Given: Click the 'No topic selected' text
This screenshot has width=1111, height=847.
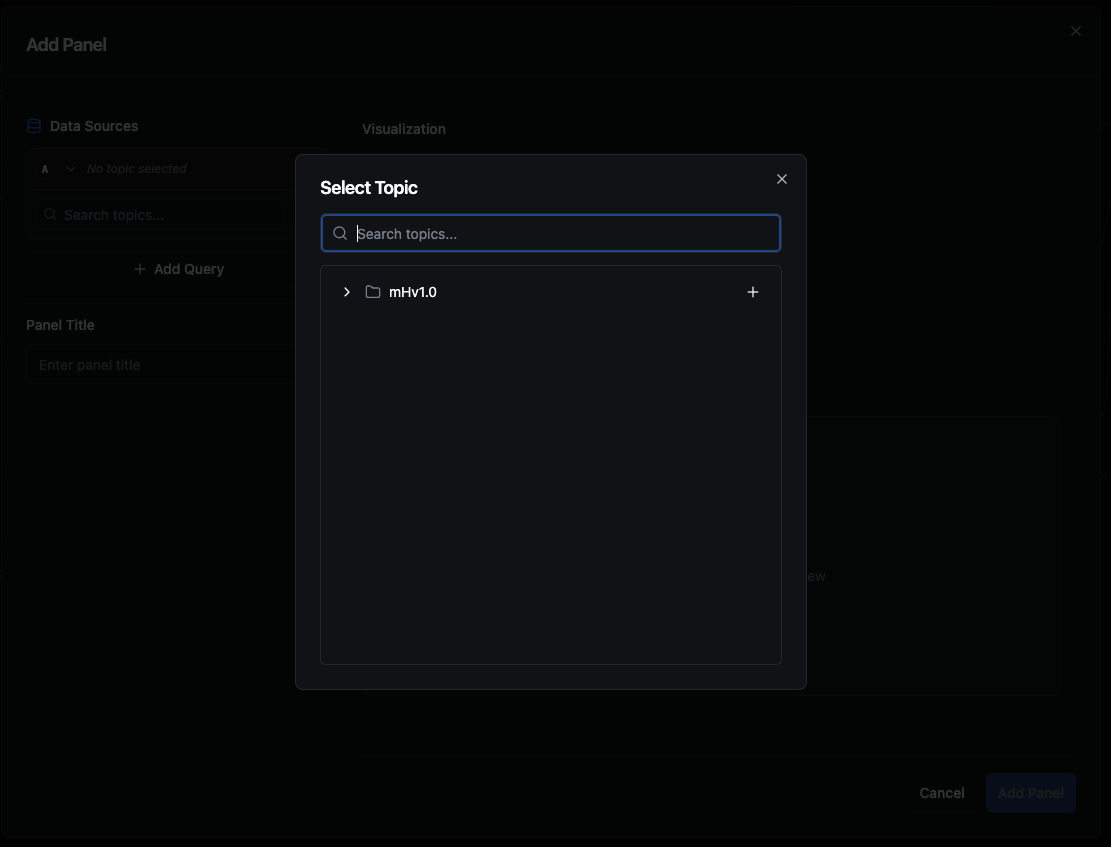Looking at the screenshot, I should coord(137,169).
